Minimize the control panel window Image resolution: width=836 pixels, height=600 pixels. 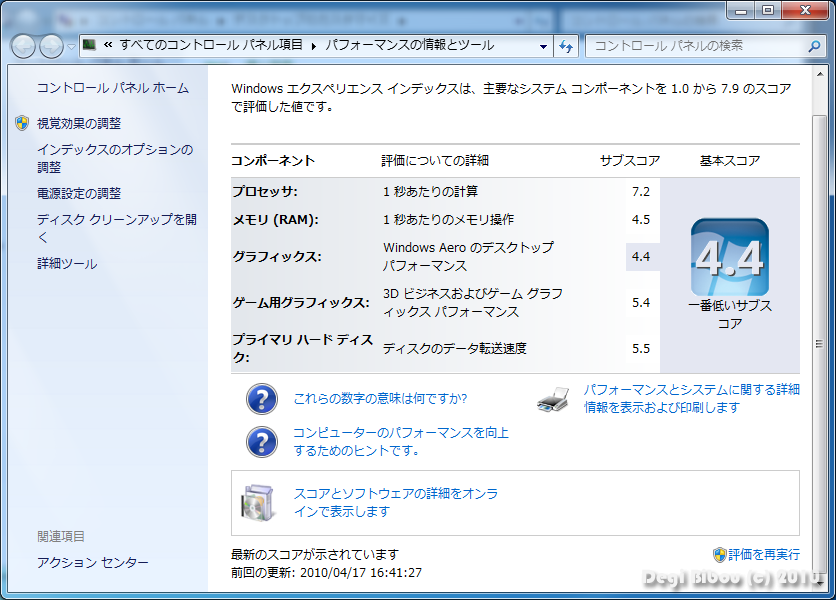741,10
